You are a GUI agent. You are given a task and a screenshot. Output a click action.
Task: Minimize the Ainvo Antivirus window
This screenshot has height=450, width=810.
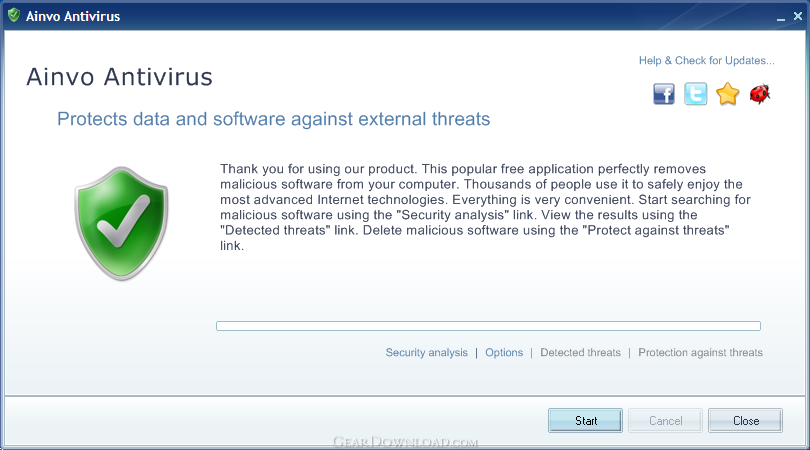click(781, 17)
